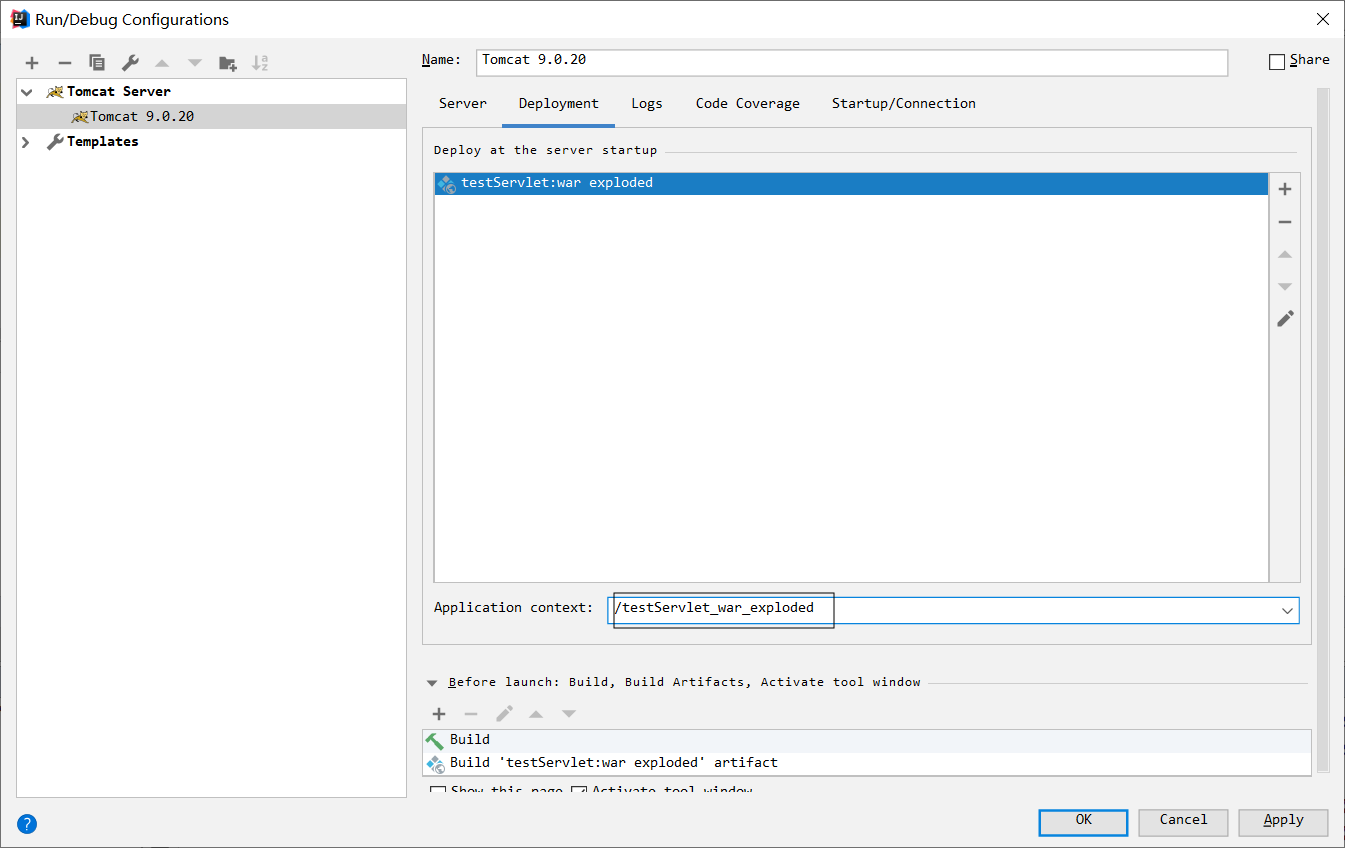Click the Name input field
Image resolution: width=1345 pixels, height=848 pixels.
[852, 61]
